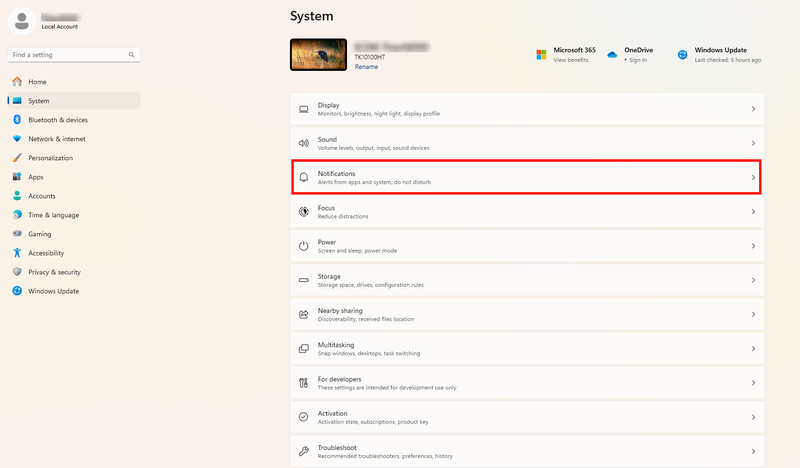Open Sound settings via its chevron
The image size is (800, 468).
point(753,143)
